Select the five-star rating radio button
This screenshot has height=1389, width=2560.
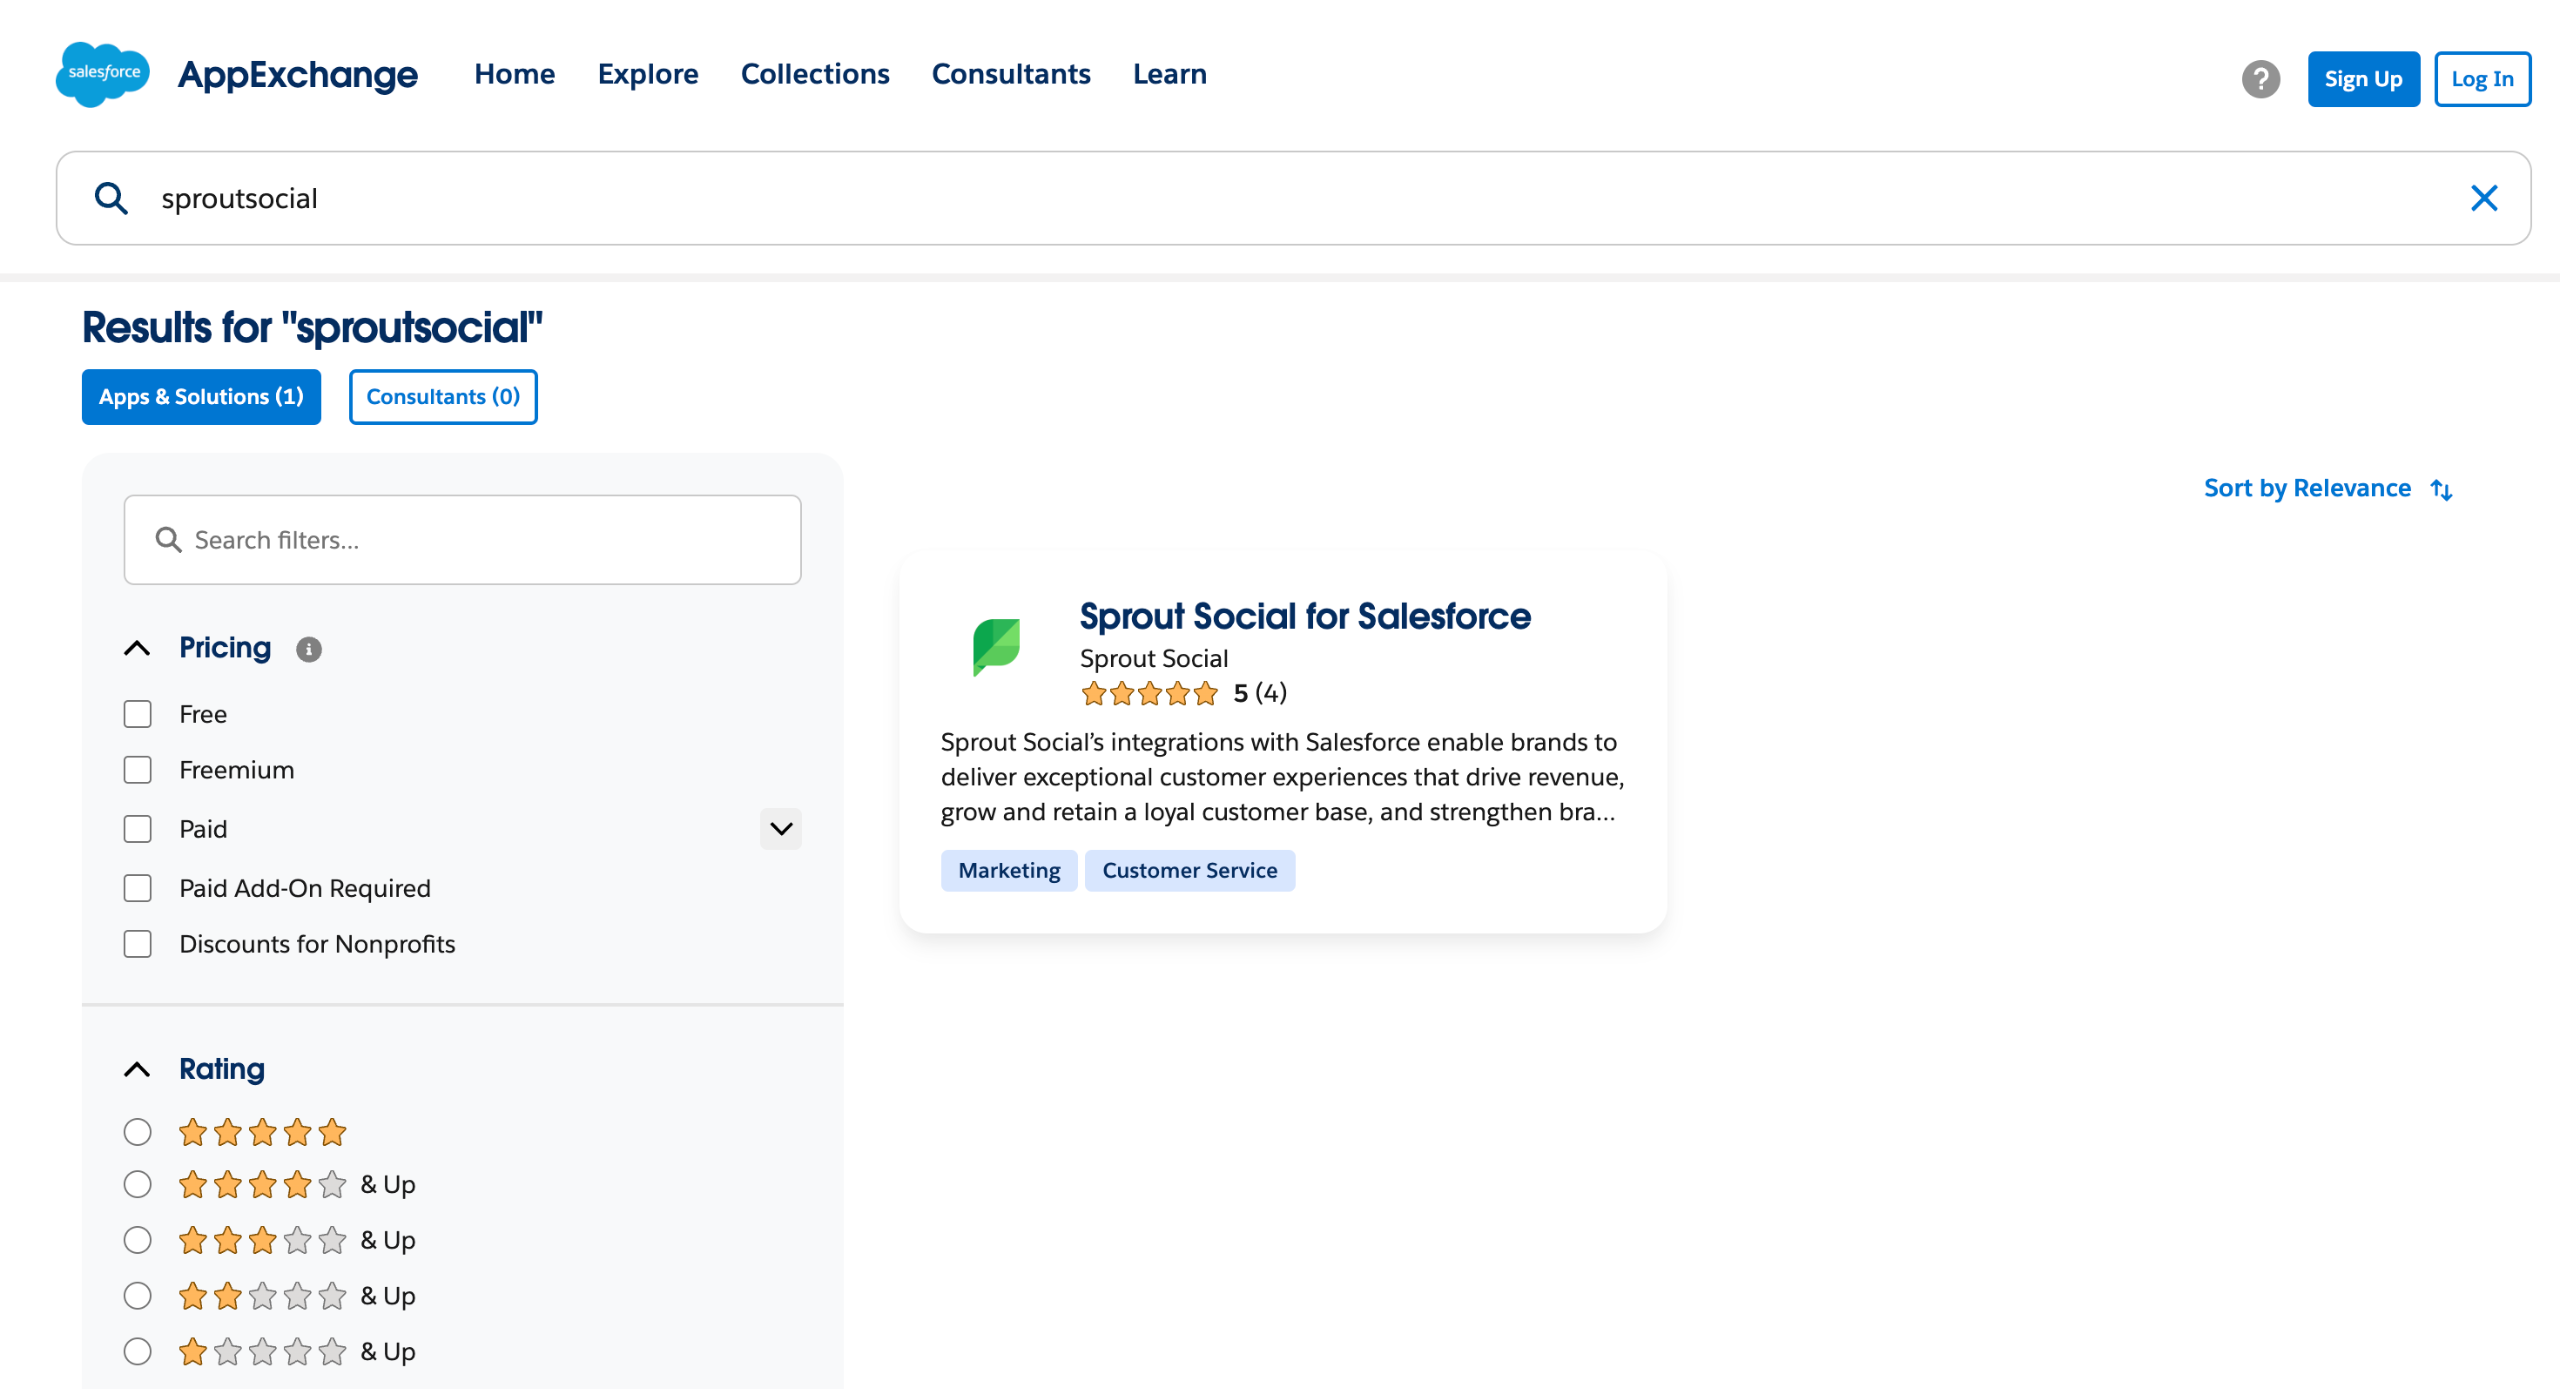137,1132
